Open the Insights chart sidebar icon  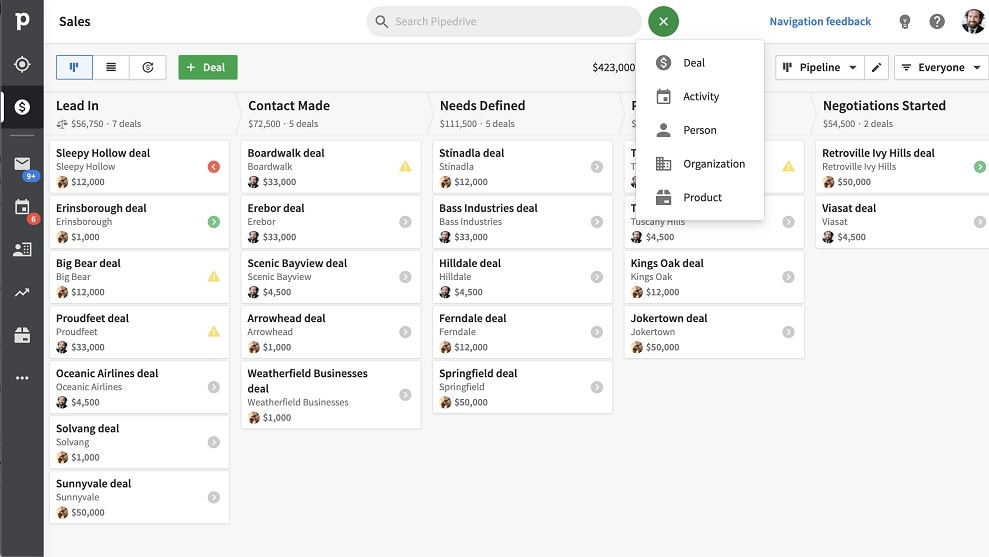tap(22, 292)
